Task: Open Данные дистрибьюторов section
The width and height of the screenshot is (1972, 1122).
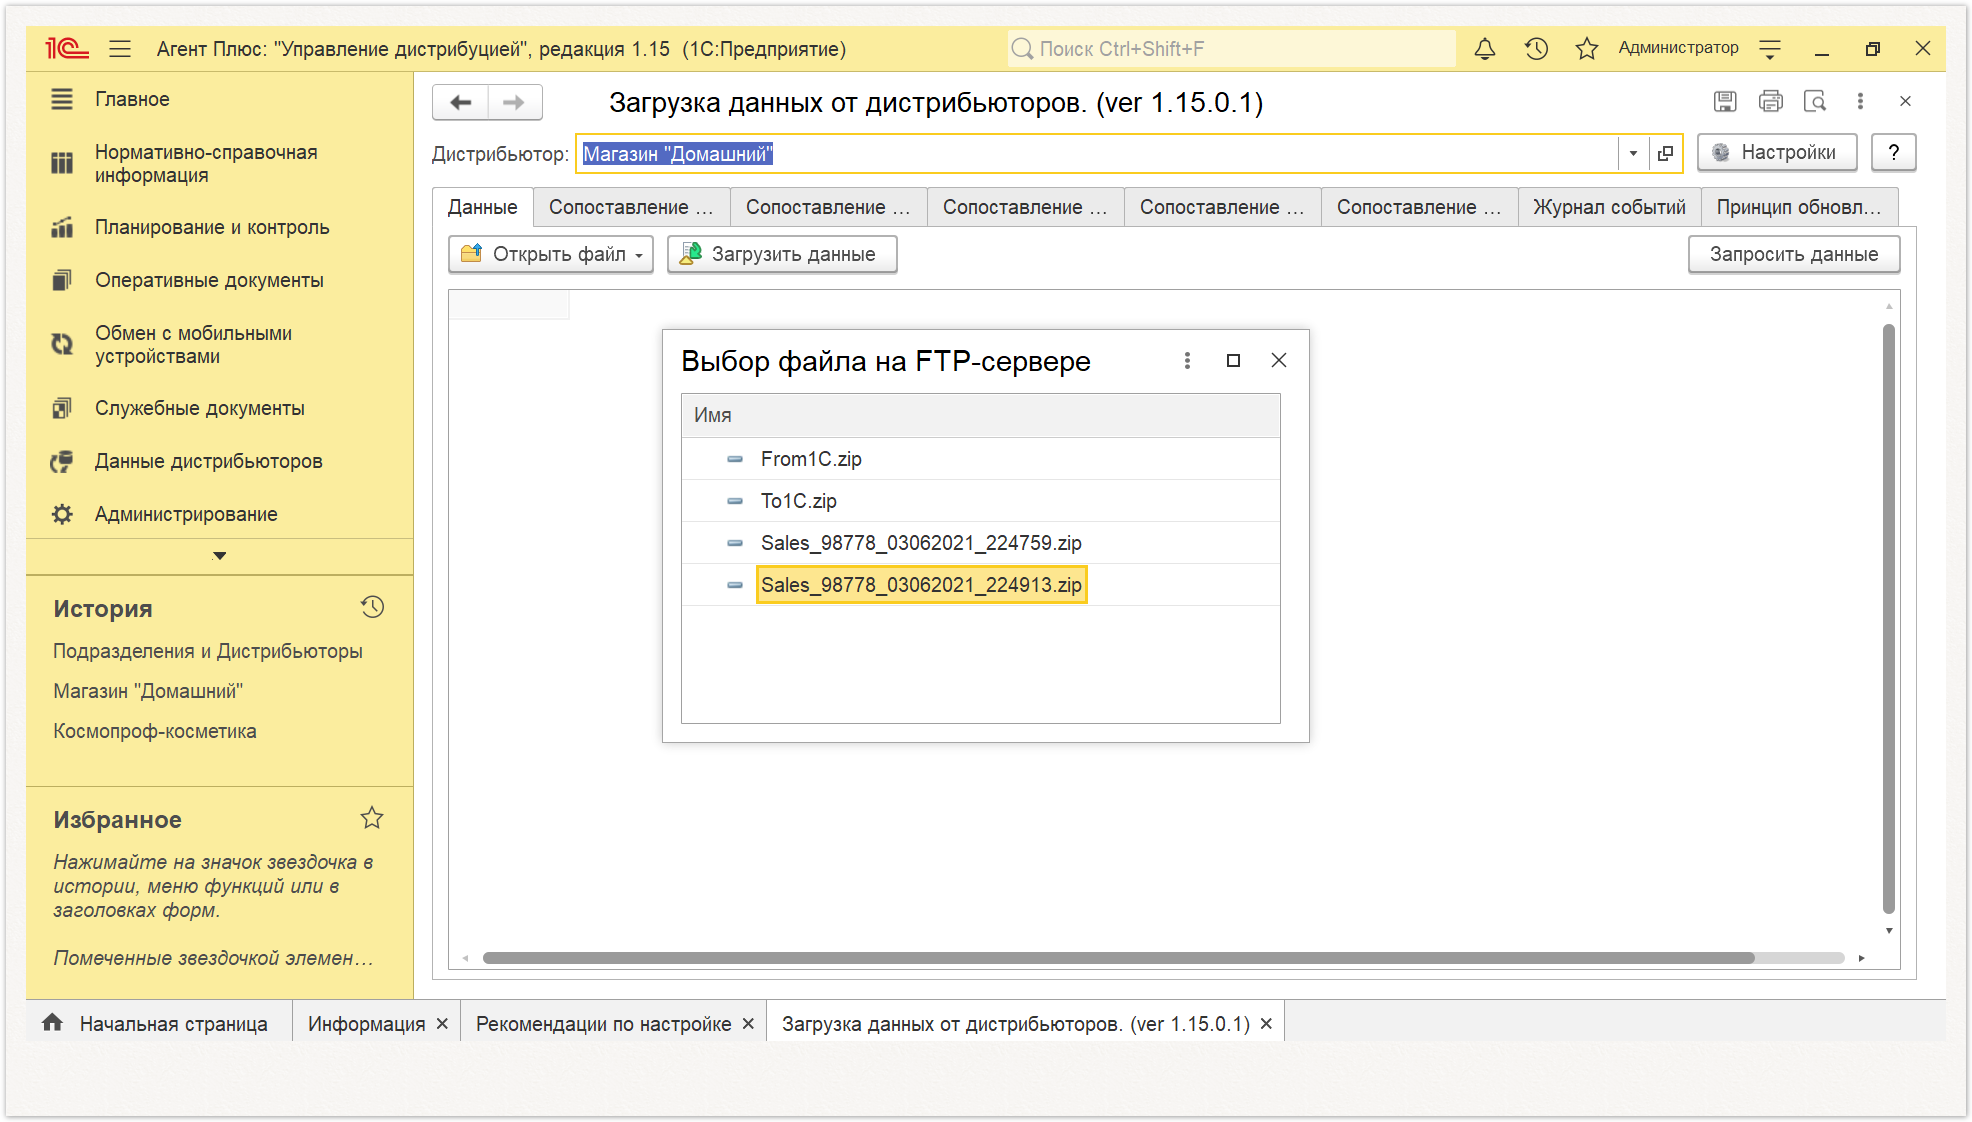Action: pos(208,461)
